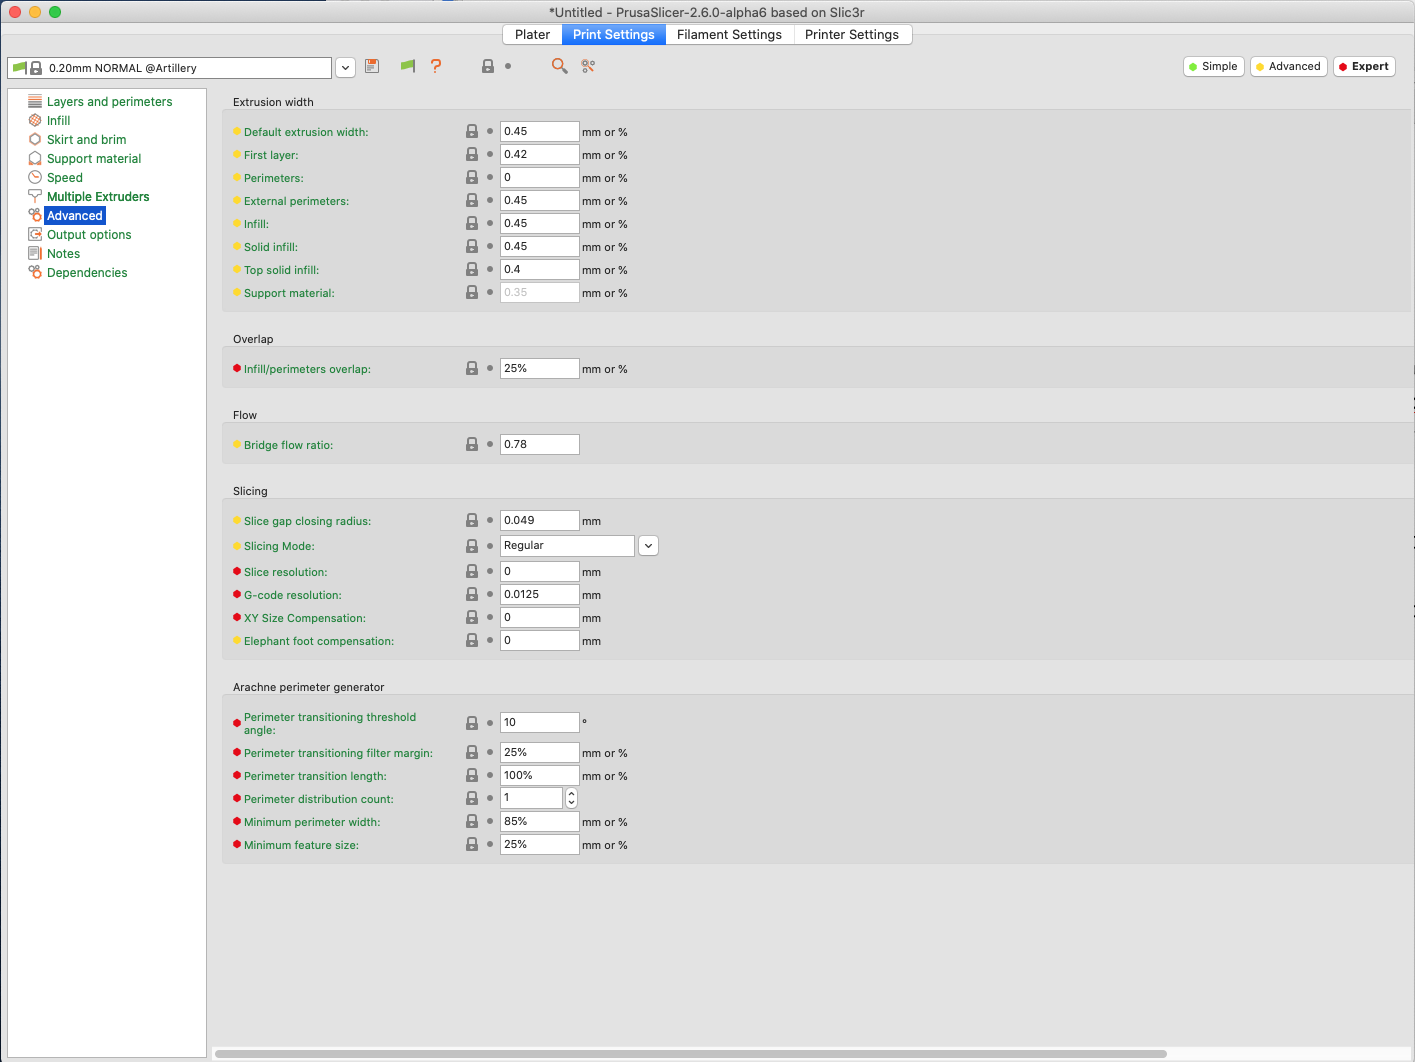The width and height of the screenshot is (1415, 1062).
Task: Toggle the lock next to Default extrusion width
Action: [x=471, y=130]
